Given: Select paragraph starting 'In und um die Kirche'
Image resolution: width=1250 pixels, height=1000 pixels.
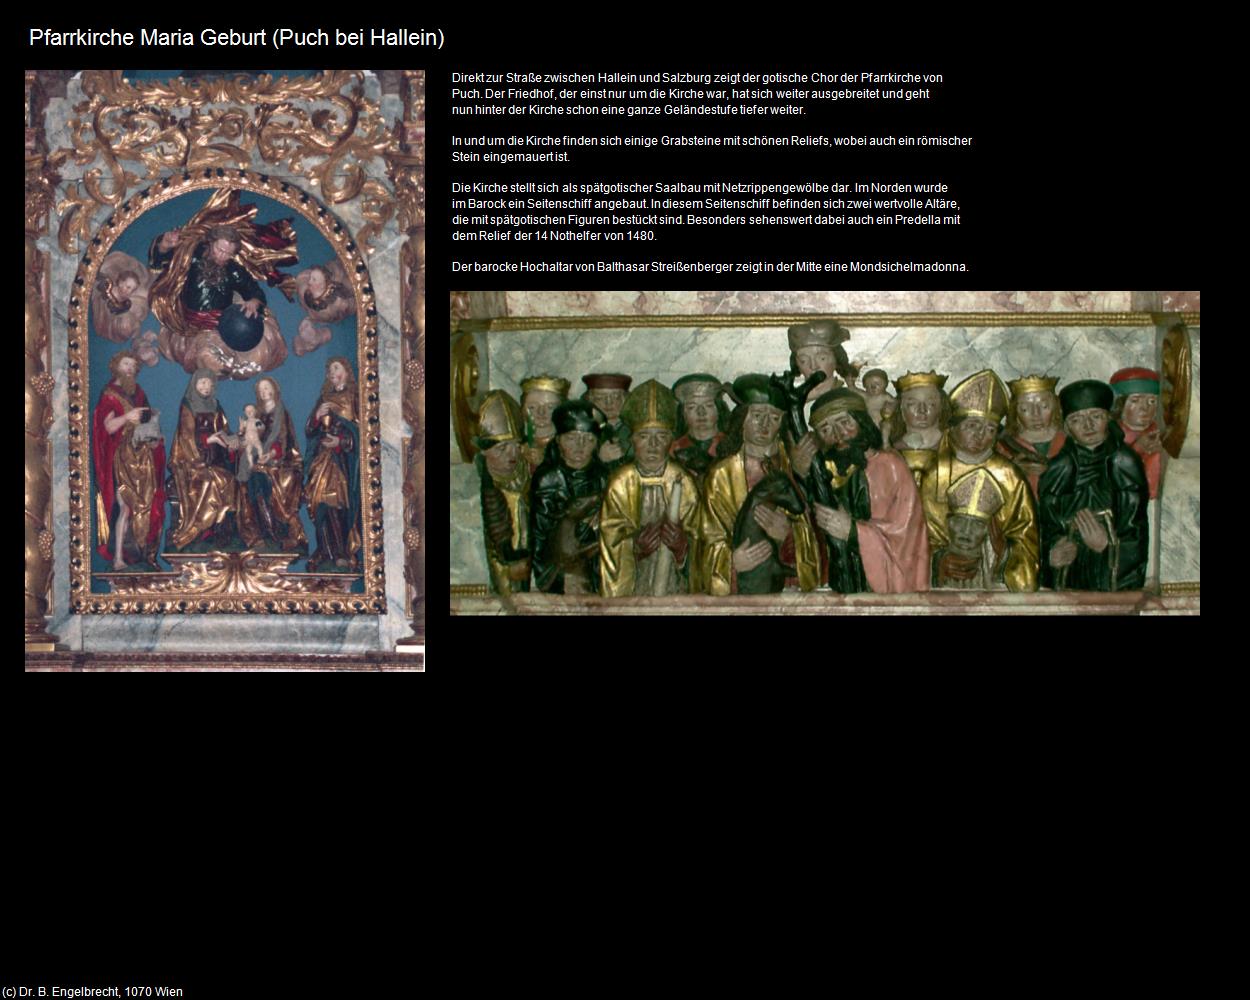Looking at the screenshot, I should click(x=712, y=149).
